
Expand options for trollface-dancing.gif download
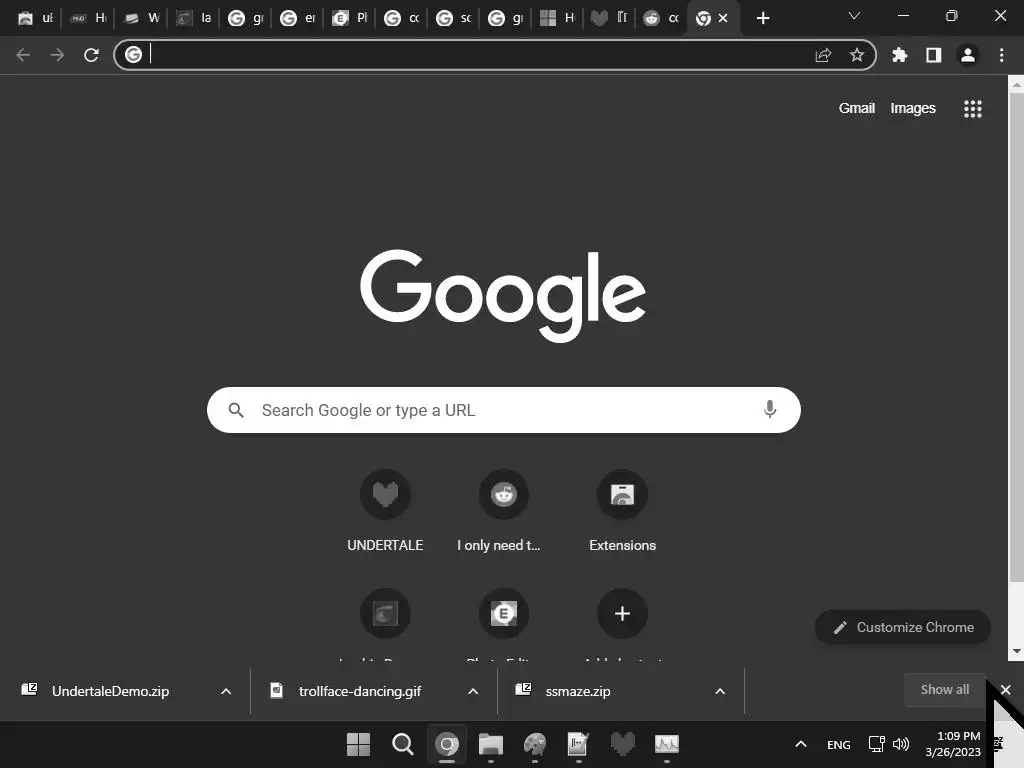473,691
